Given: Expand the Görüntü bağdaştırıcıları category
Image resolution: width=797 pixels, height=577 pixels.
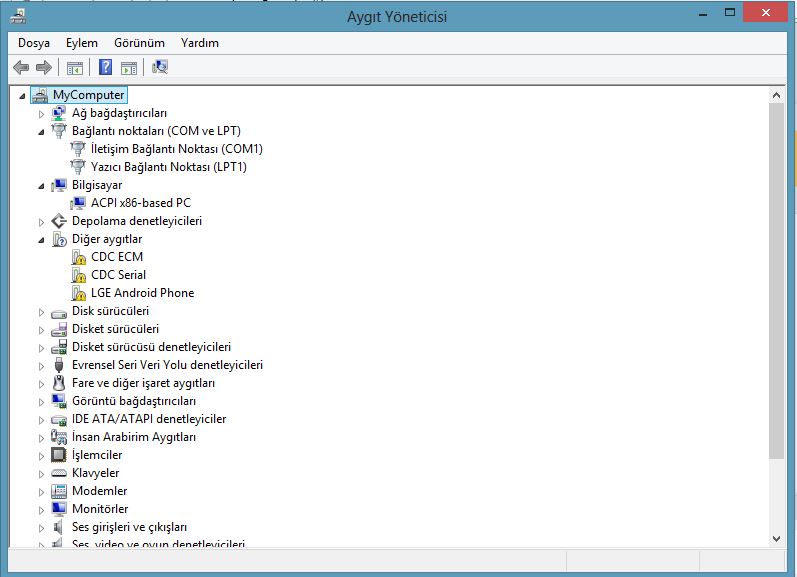Looking at the screenshot, I should coord(41,402).
